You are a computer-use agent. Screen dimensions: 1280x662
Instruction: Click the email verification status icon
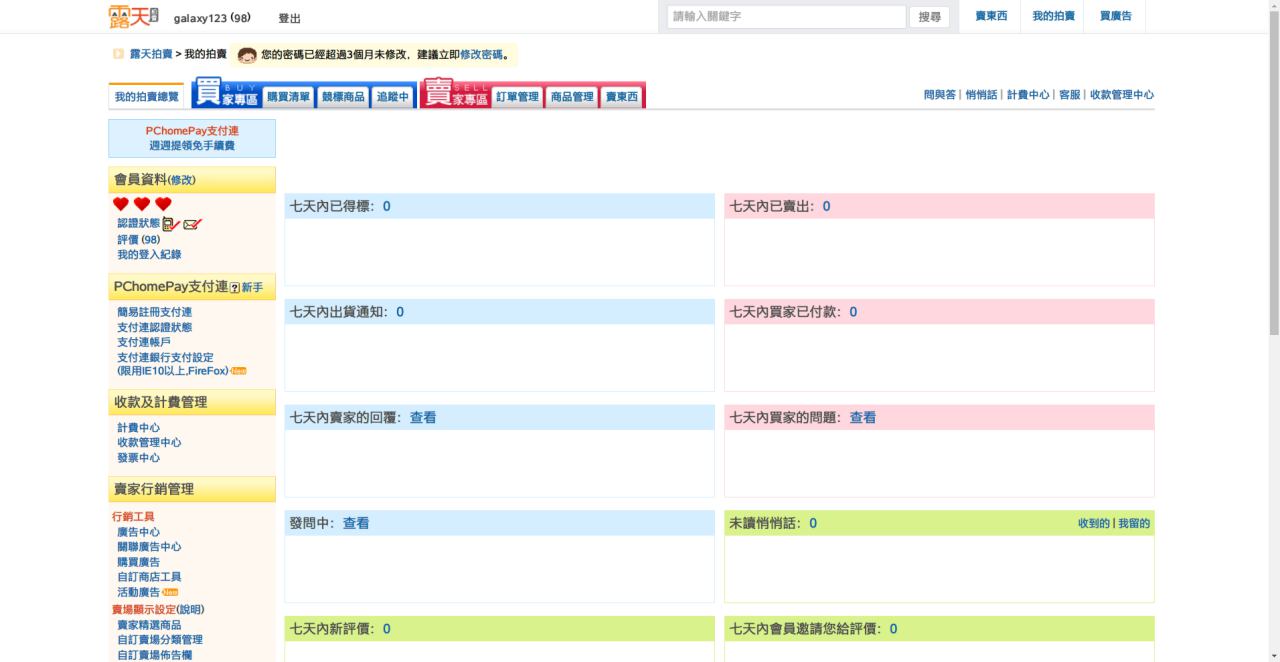pos(192,224)
